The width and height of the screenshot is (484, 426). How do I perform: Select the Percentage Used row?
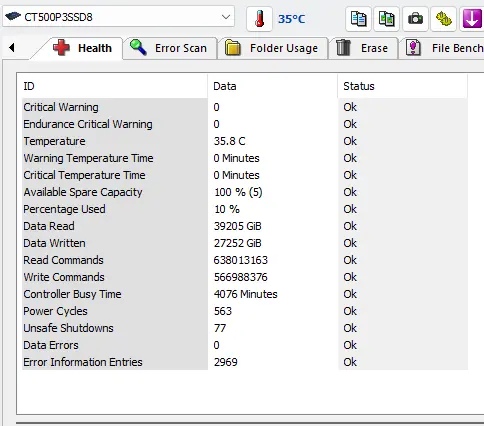coord(245,209)
